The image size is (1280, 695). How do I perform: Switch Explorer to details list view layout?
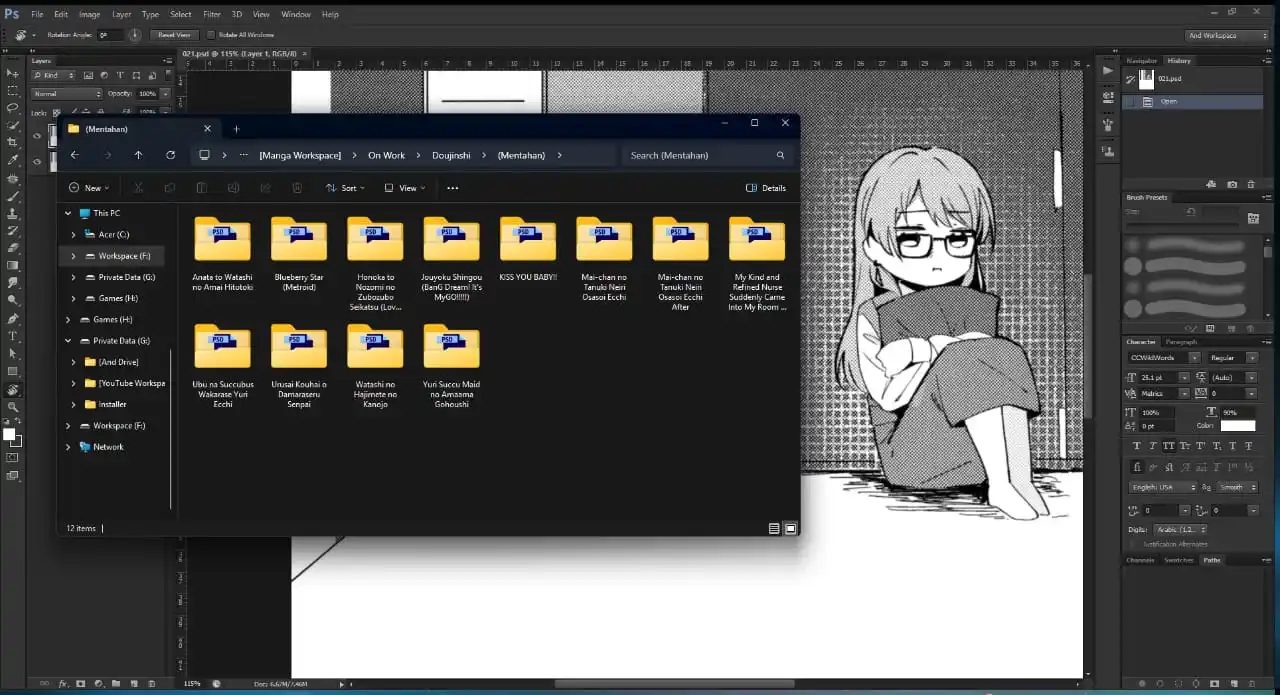pyautogui.click(x=774, y=528)
